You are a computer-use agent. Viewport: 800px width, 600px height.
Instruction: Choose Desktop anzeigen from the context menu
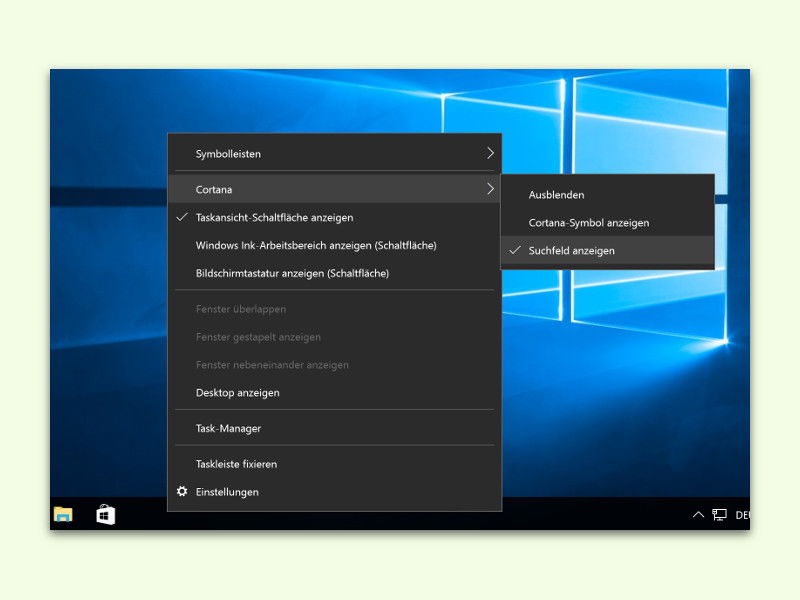(x=335, y=393)
